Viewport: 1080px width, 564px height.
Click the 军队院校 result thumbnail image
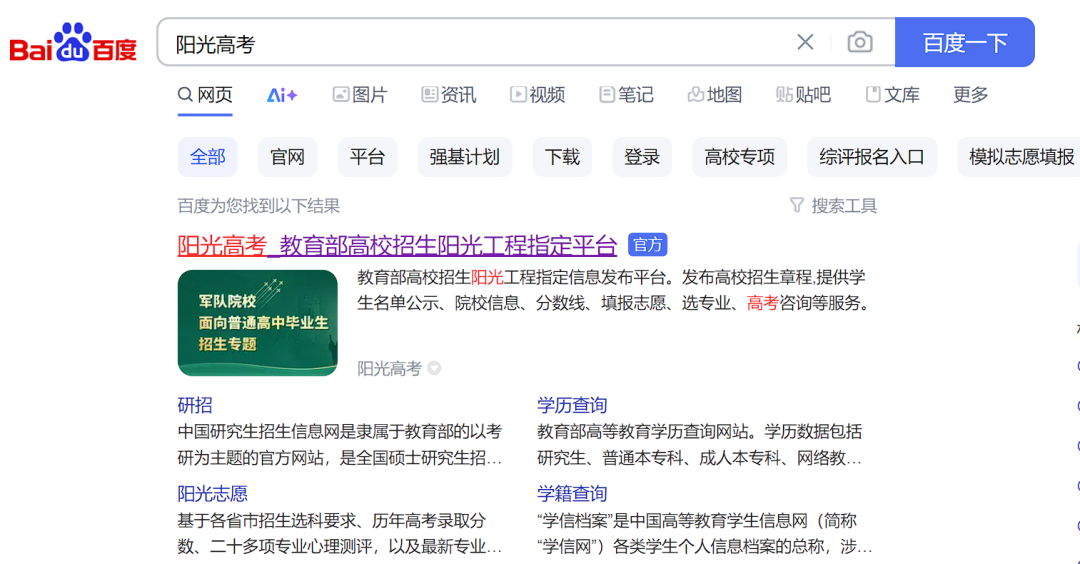coord(257,323)
